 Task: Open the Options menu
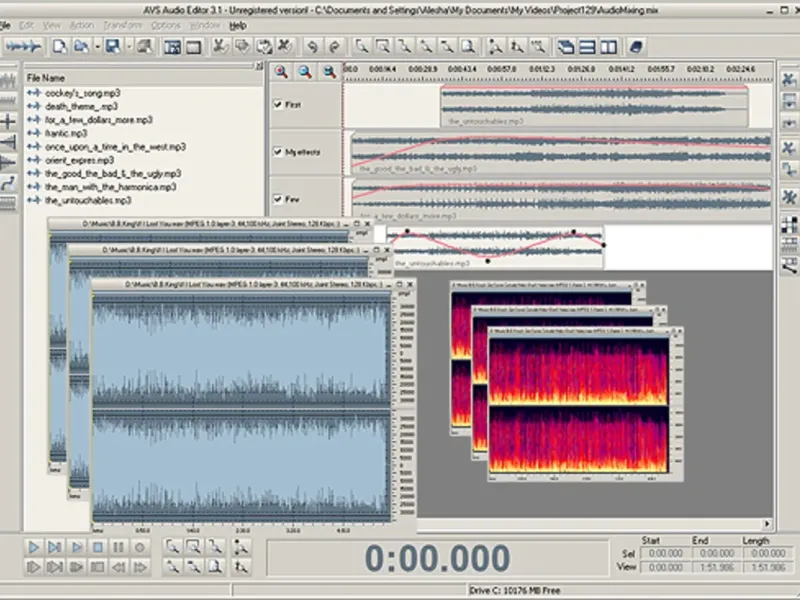(165, 25)
